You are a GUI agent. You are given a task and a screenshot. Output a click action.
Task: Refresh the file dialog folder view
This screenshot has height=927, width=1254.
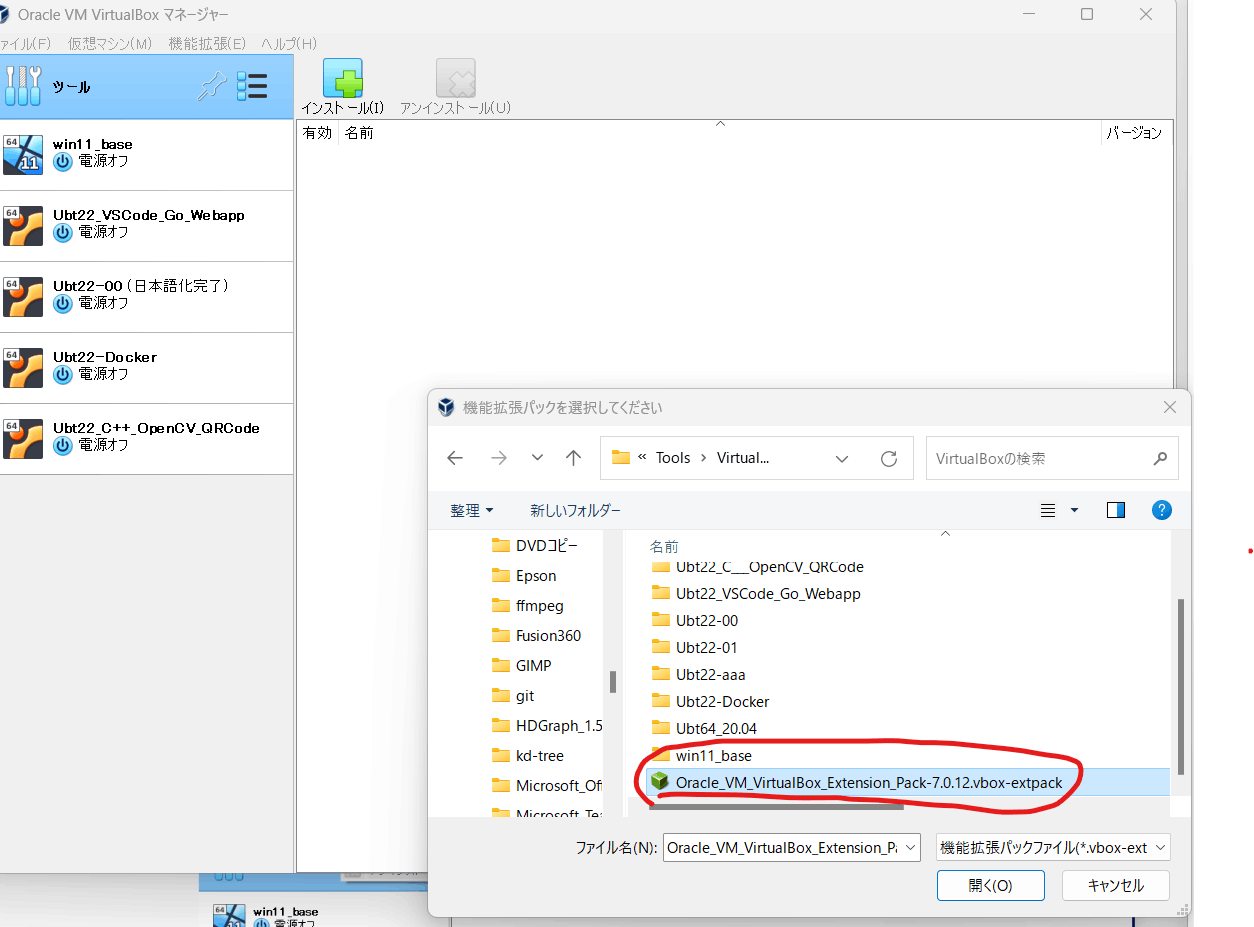click(x=888, y=459)
